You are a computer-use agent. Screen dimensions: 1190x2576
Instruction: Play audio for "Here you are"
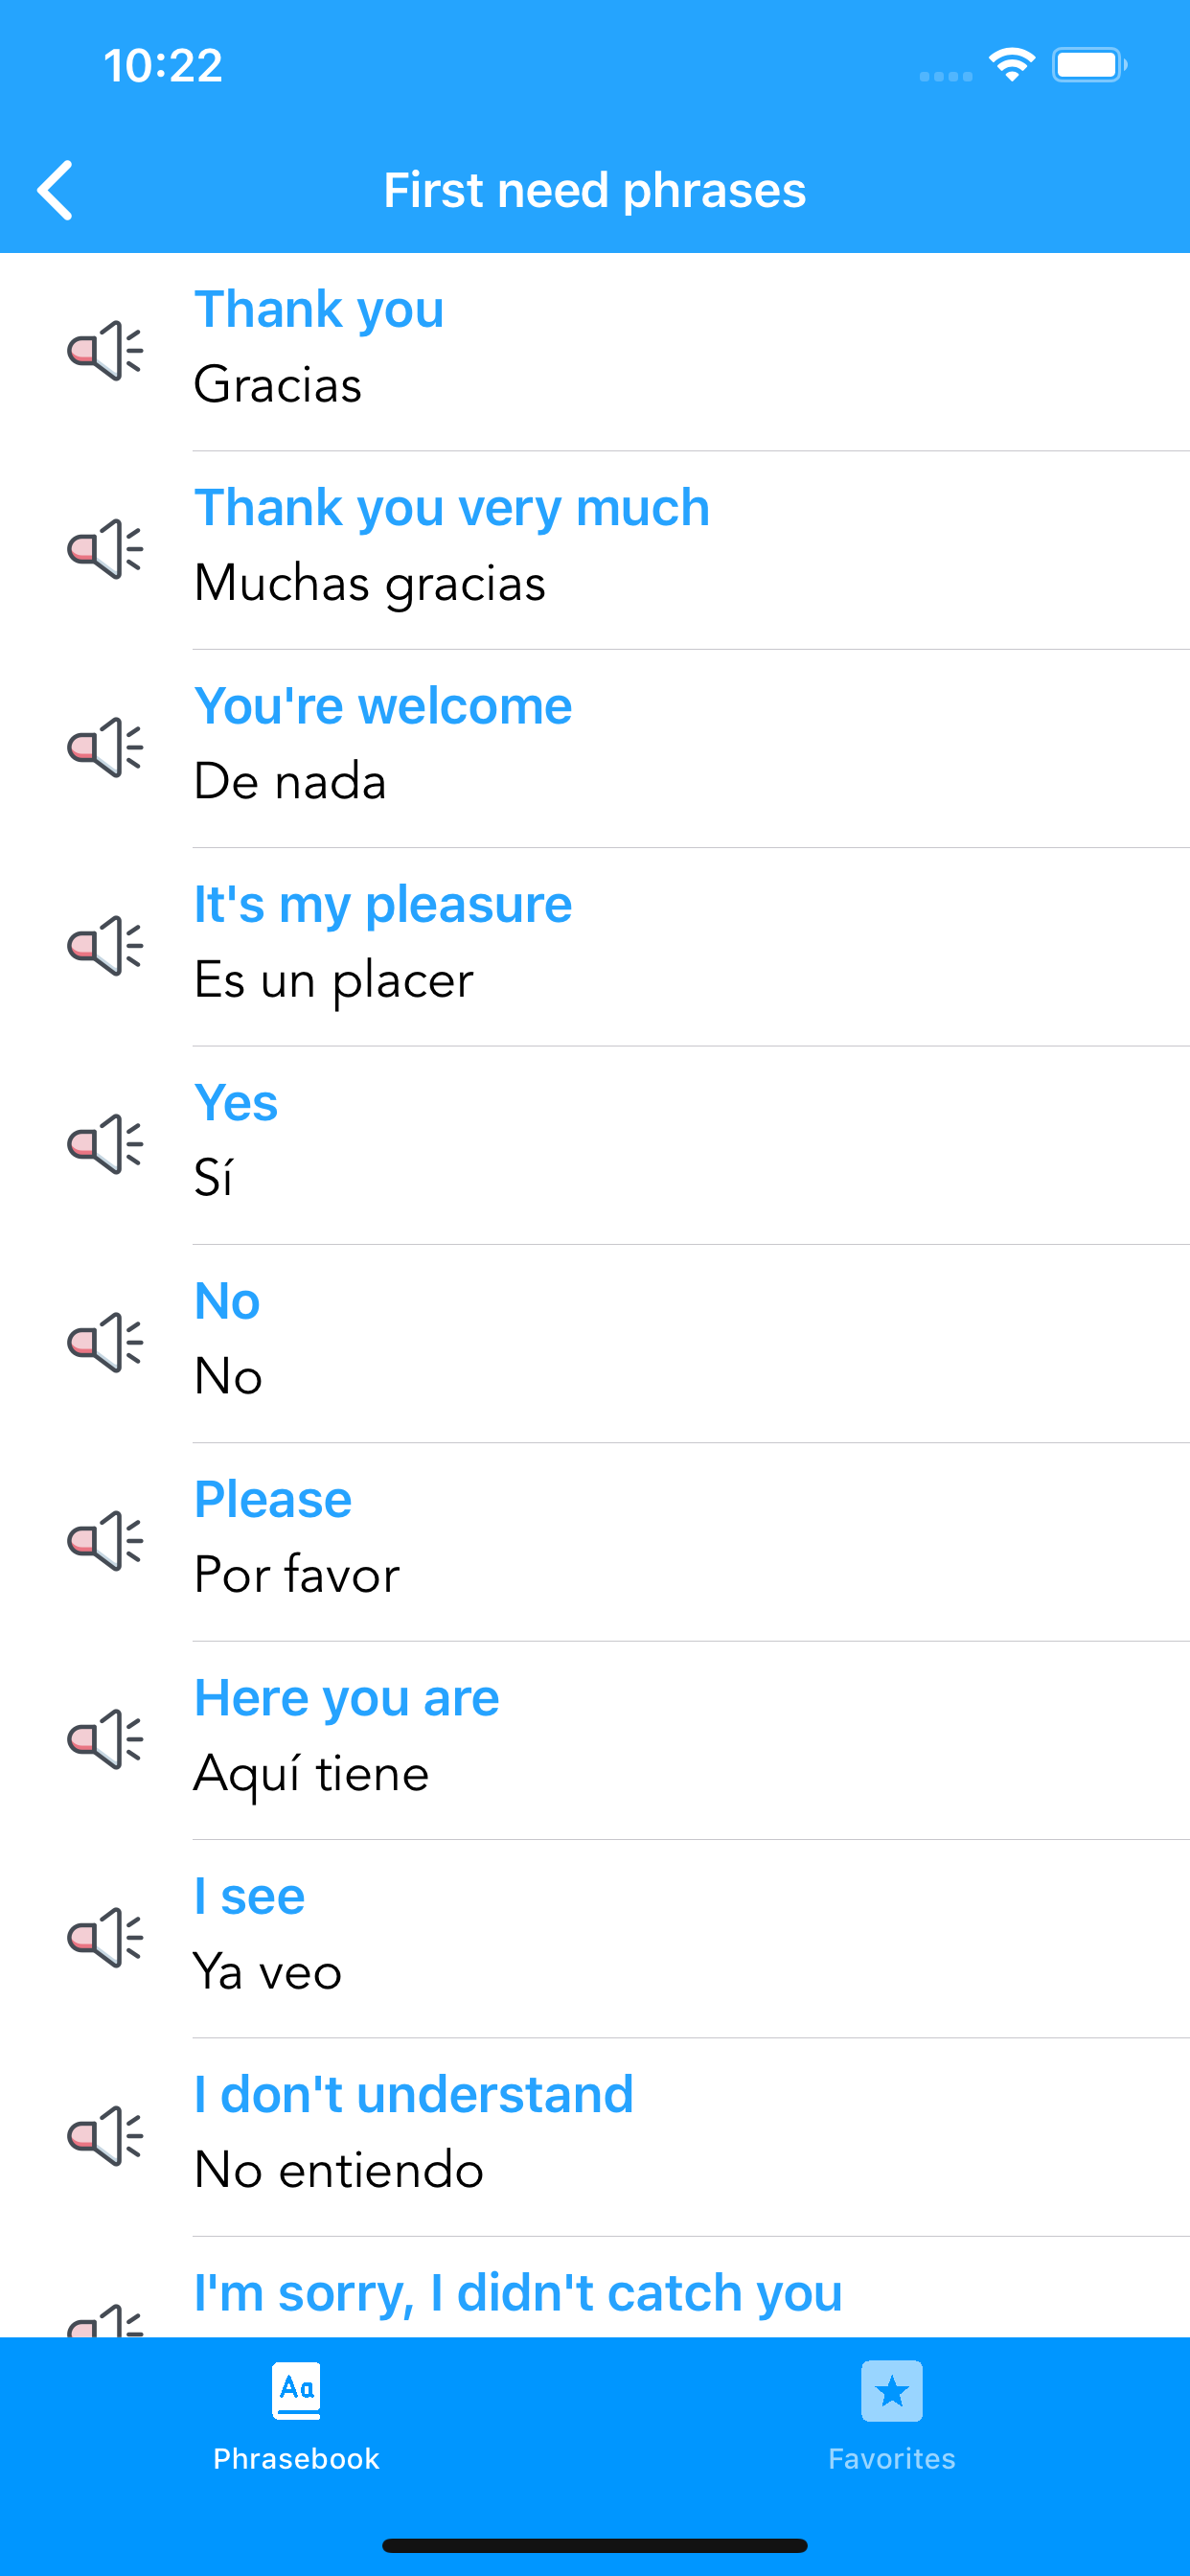pyautogui.click(x=105, y=1738)
